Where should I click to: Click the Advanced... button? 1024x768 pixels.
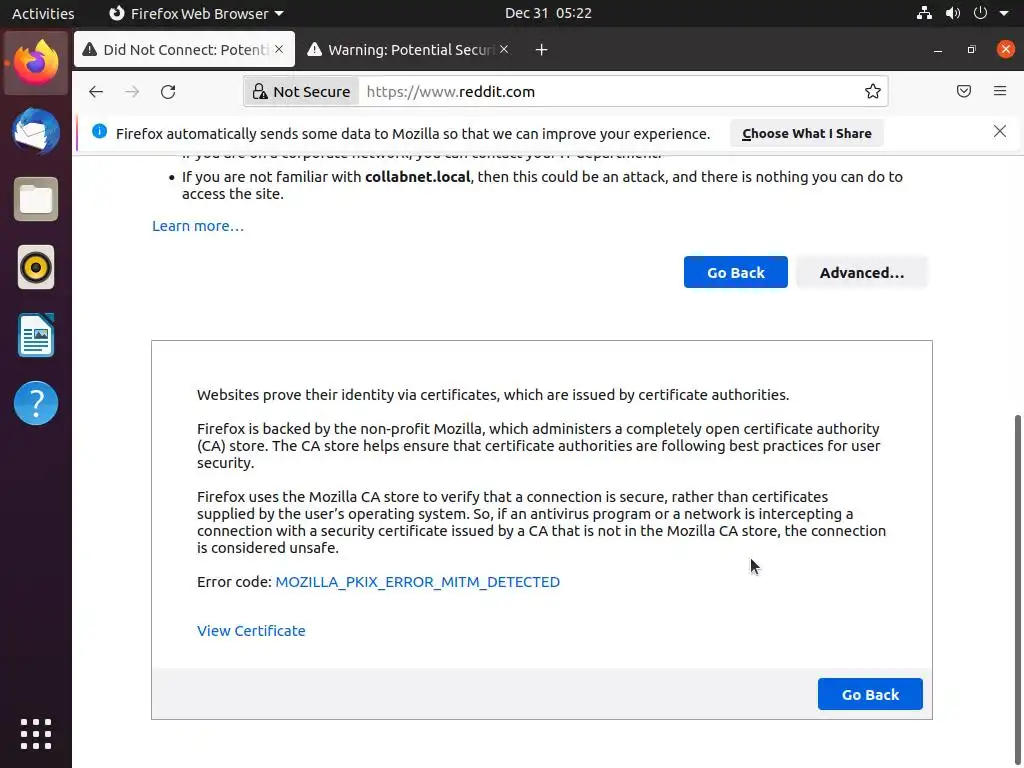[x=861, y=272]
